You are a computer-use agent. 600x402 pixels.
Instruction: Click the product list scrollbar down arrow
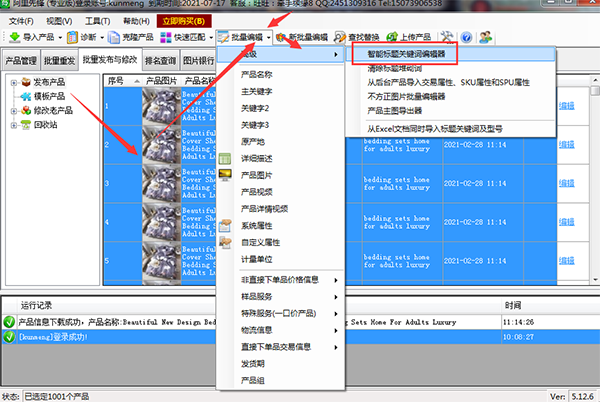pos(595,280)
